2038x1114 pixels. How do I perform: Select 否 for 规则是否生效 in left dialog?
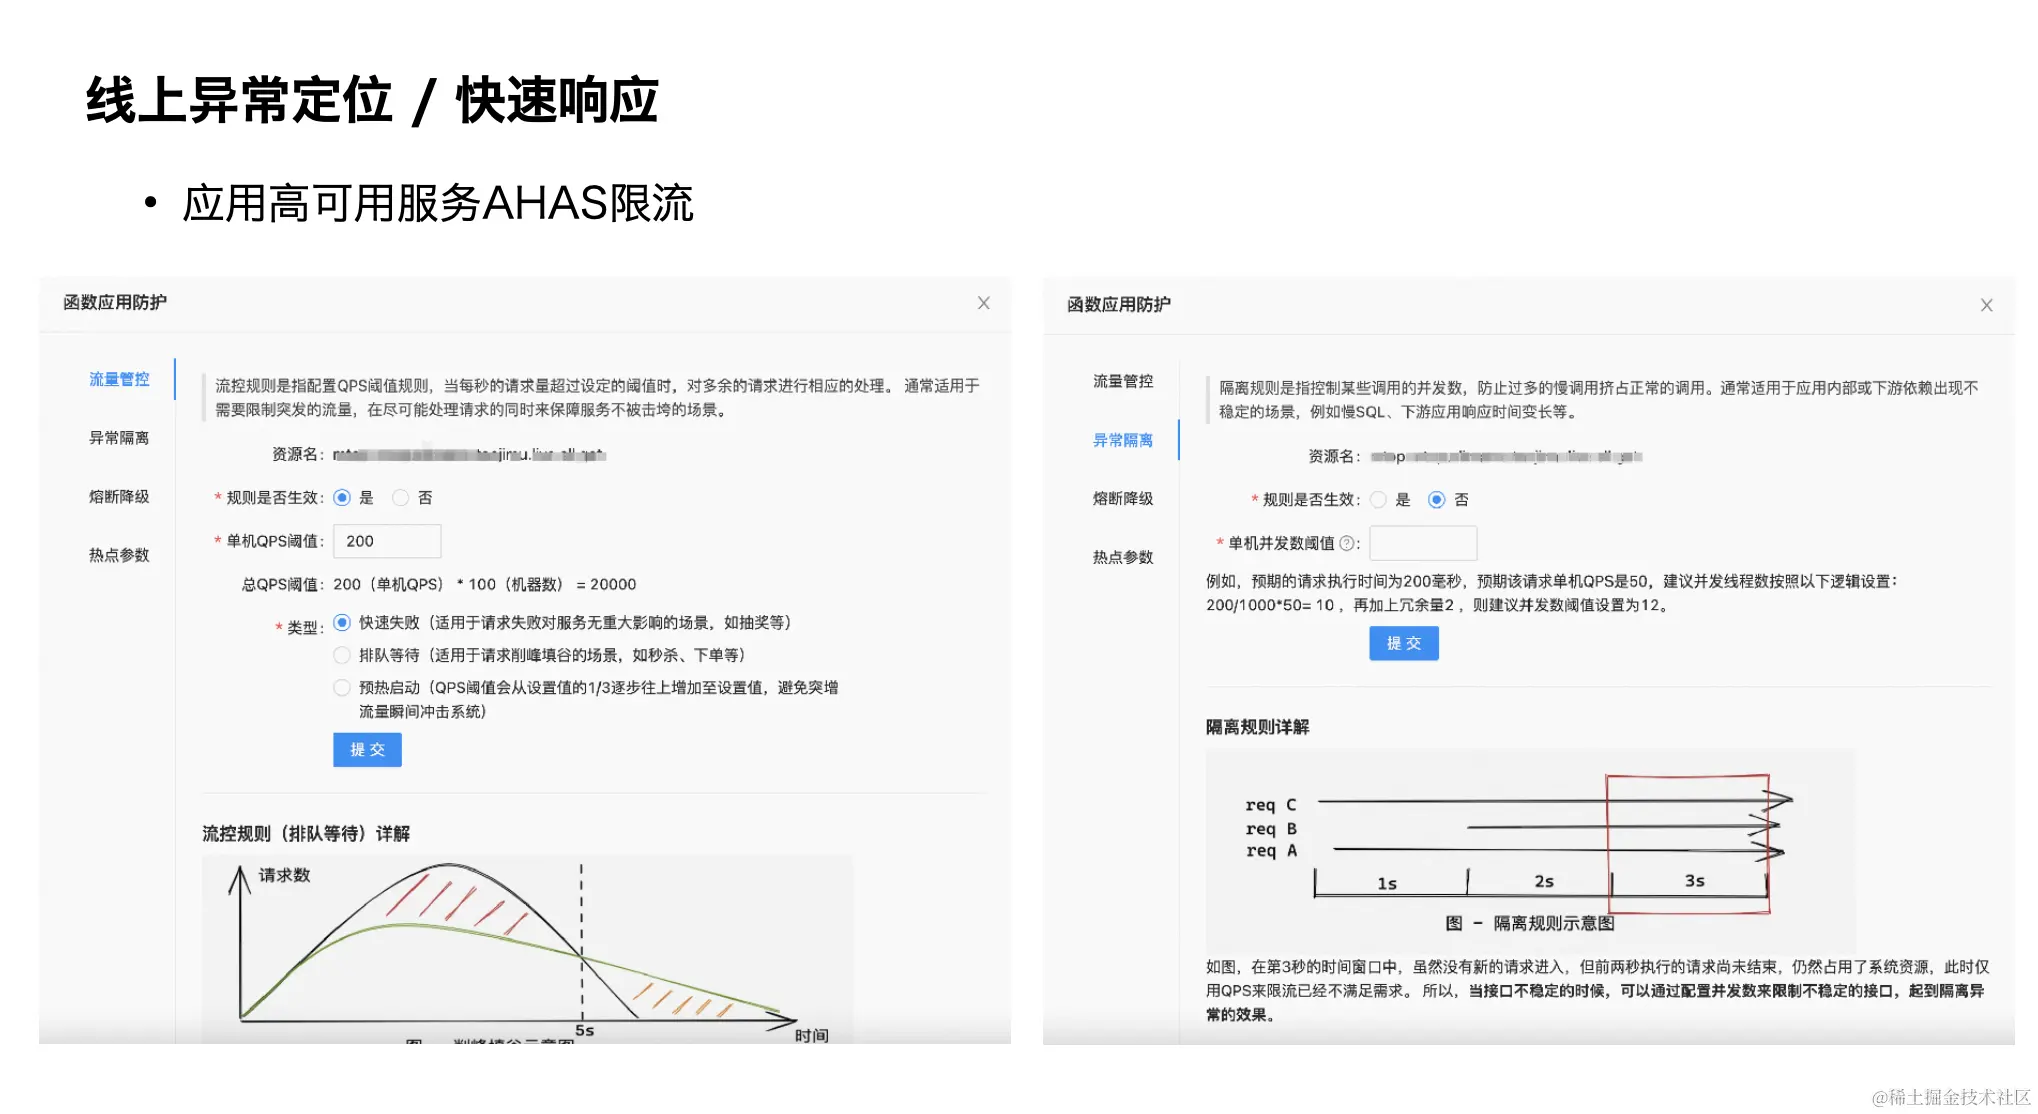point(401,497)
